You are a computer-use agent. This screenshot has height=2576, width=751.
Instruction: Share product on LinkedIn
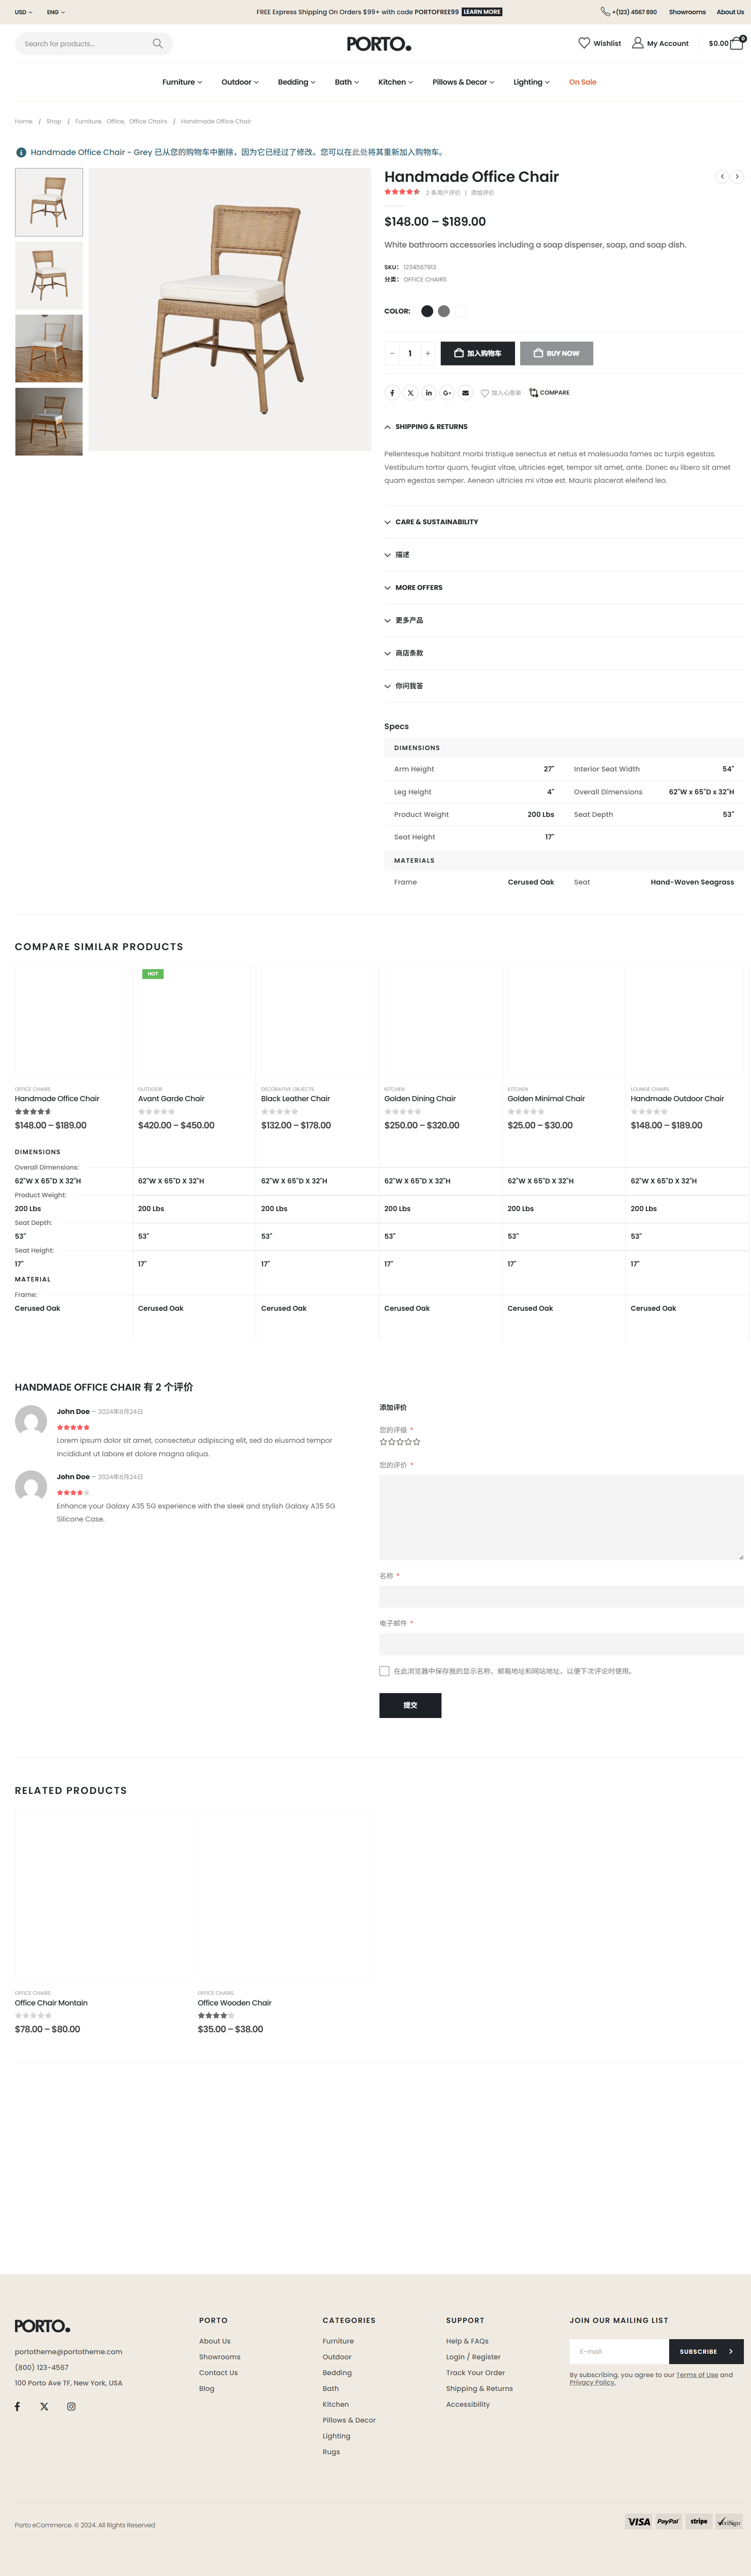click(429, 393)
